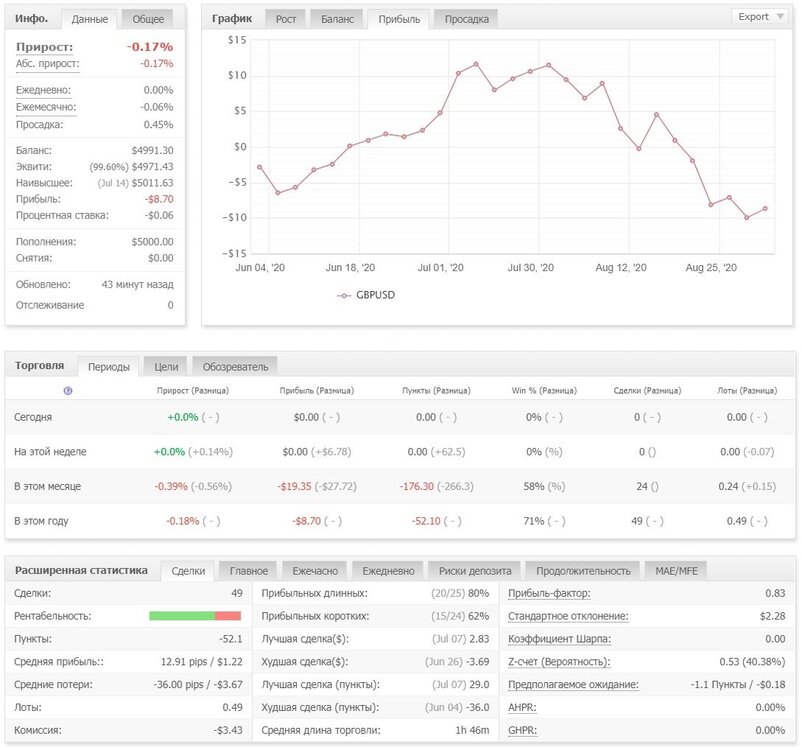Click the Средние потери value -36.00 pips
Screen dimensions: 802x750
coord(178,685)
